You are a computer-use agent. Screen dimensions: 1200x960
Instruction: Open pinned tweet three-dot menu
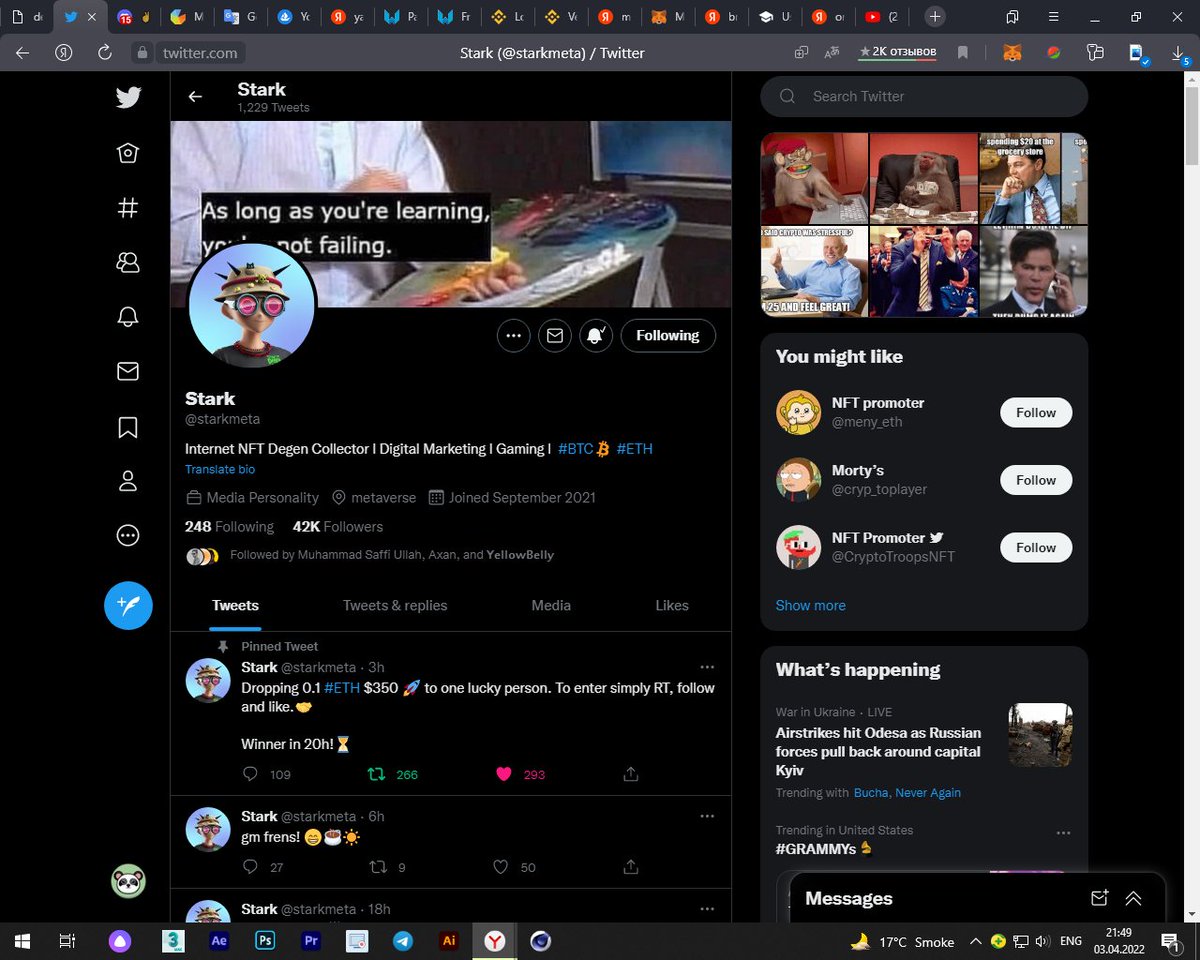coord(707,667)
